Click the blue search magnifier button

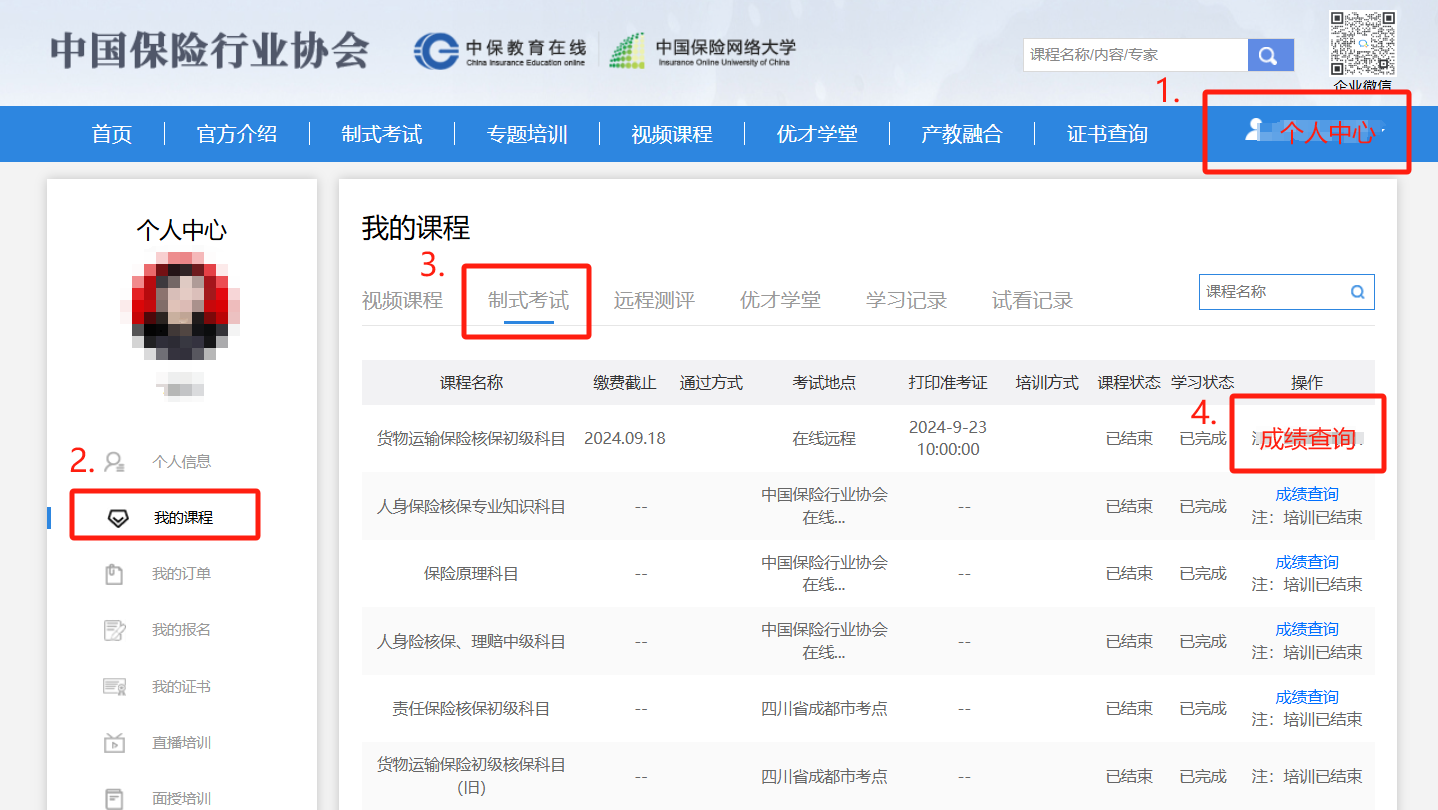[x=1270, y=55]
